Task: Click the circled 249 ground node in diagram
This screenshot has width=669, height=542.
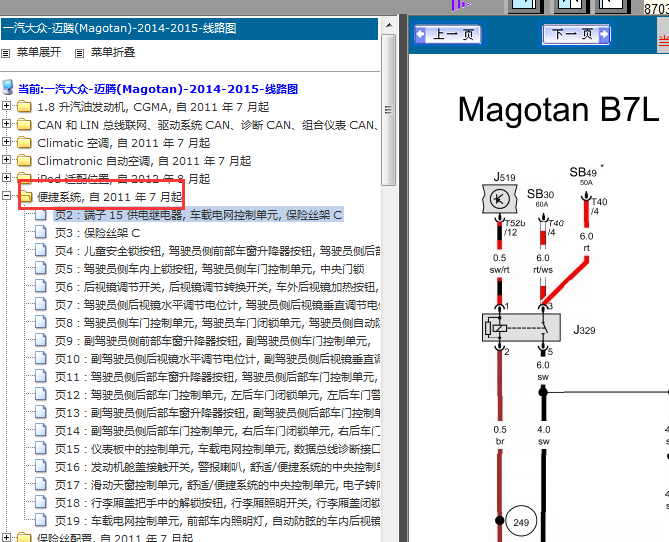Action: pos(521,522)
